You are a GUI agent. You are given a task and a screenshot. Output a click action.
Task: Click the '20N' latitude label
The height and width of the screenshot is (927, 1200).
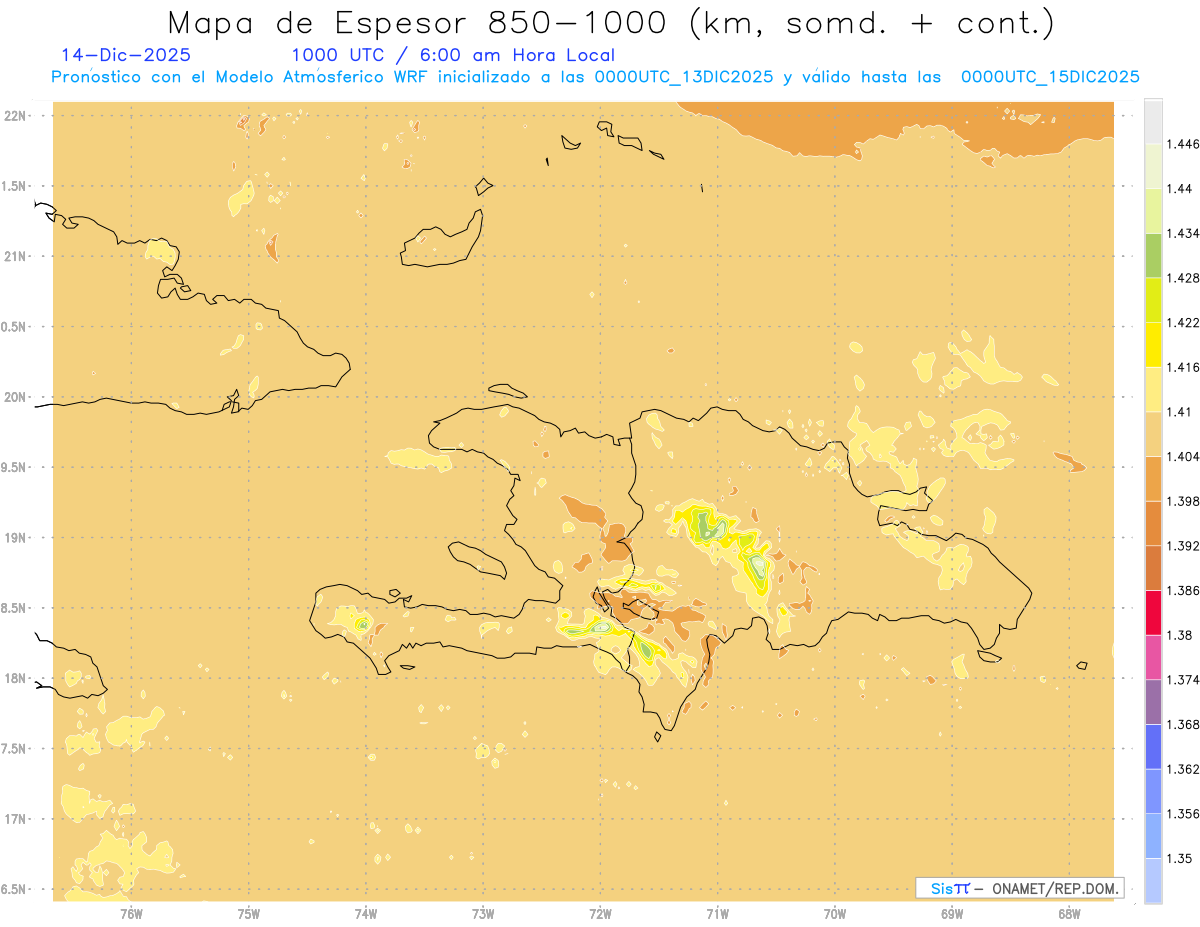click(x=16, y=397)
